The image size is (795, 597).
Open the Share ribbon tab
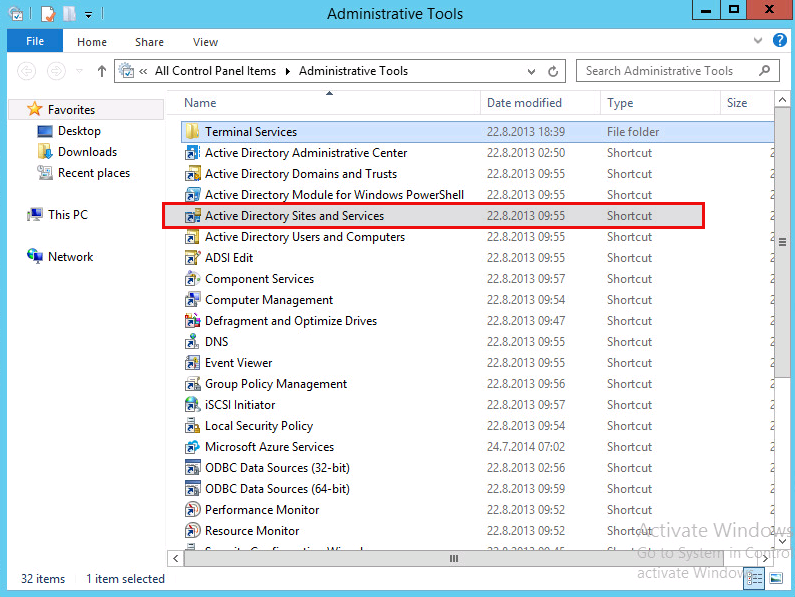point(149,42)
